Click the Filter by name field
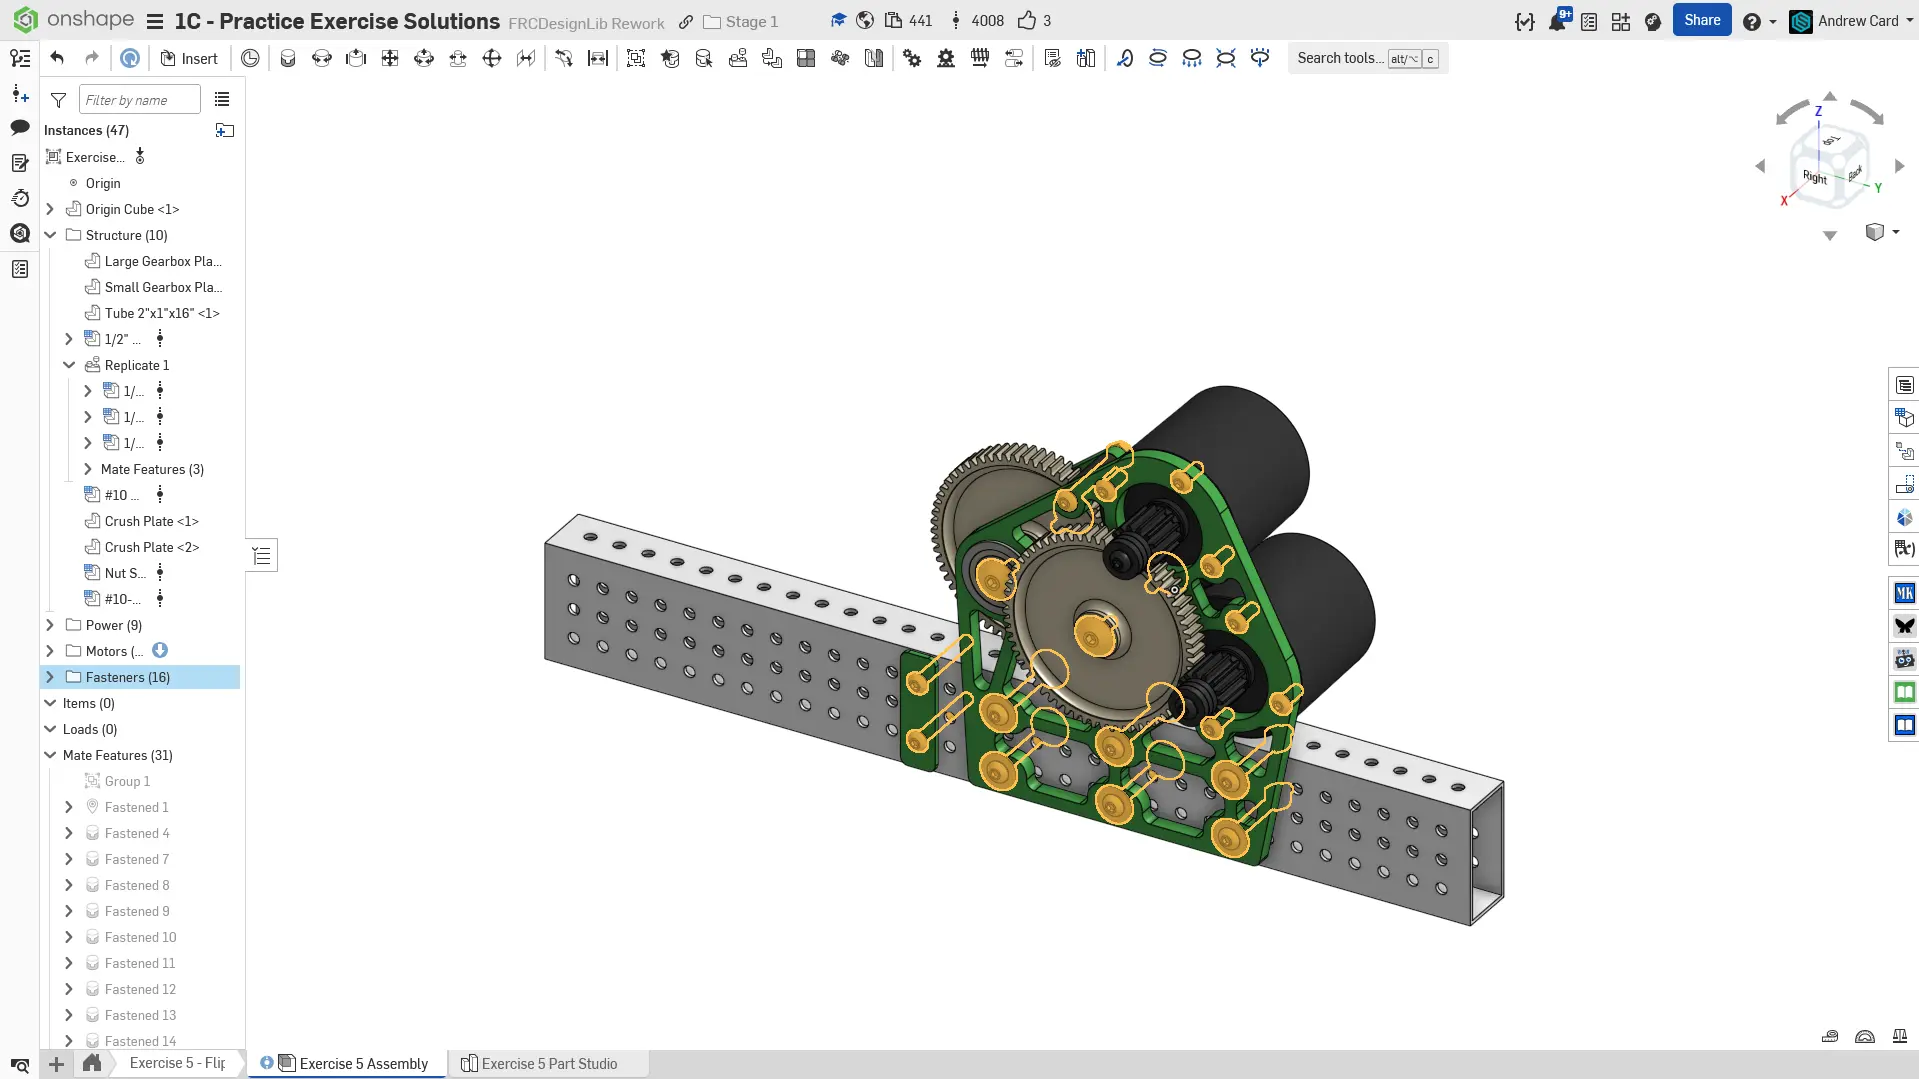 139,100
